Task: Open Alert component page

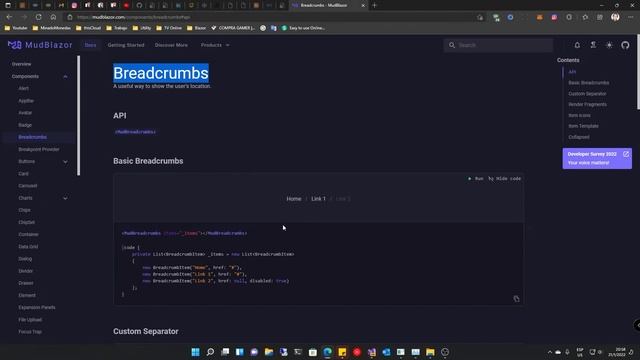Action: click(x=23, y=88)
